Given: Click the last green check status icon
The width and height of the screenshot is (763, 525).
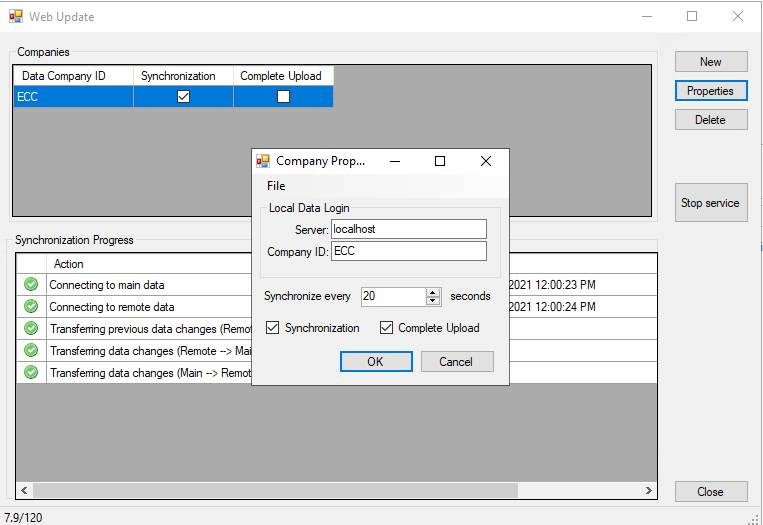Looking at the screenshot, I should (31, 373).
